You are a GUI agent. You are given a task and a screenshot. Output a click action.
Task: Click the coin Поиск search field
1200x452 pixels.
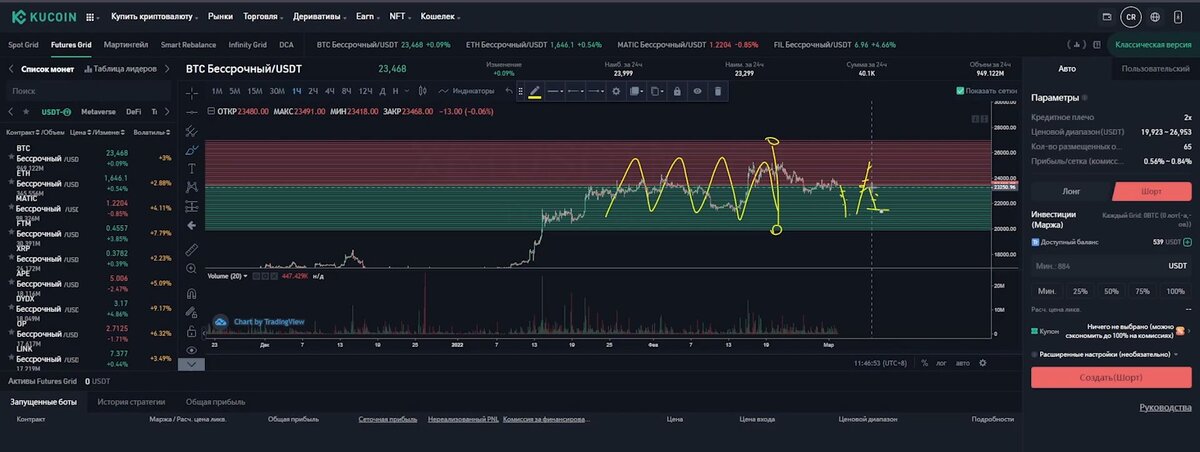click(89, 91)
